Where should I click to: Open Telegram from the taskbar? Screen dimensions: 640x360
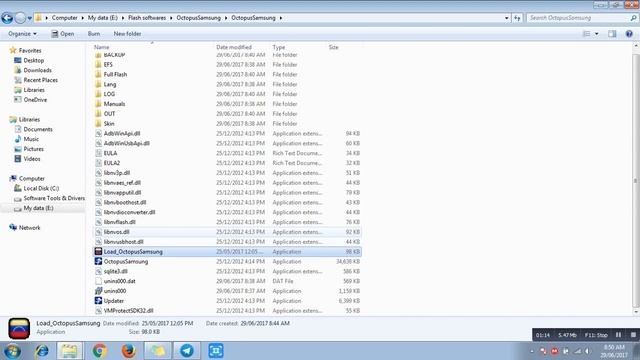point(187,351)
